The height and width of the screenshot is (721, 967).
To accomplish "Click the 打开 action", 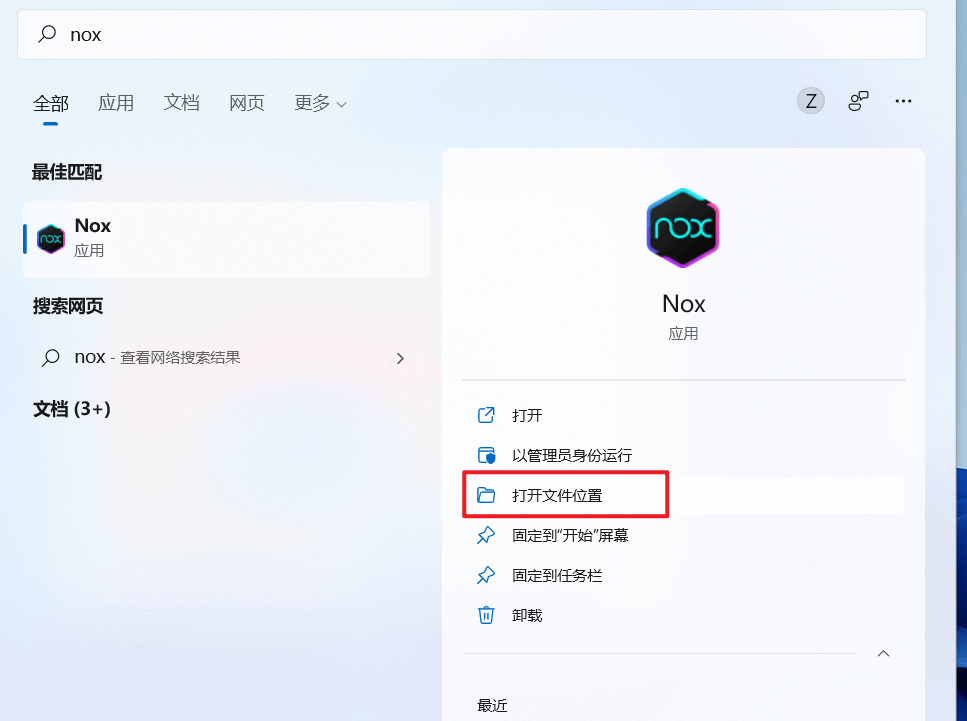I will (683, 415).
